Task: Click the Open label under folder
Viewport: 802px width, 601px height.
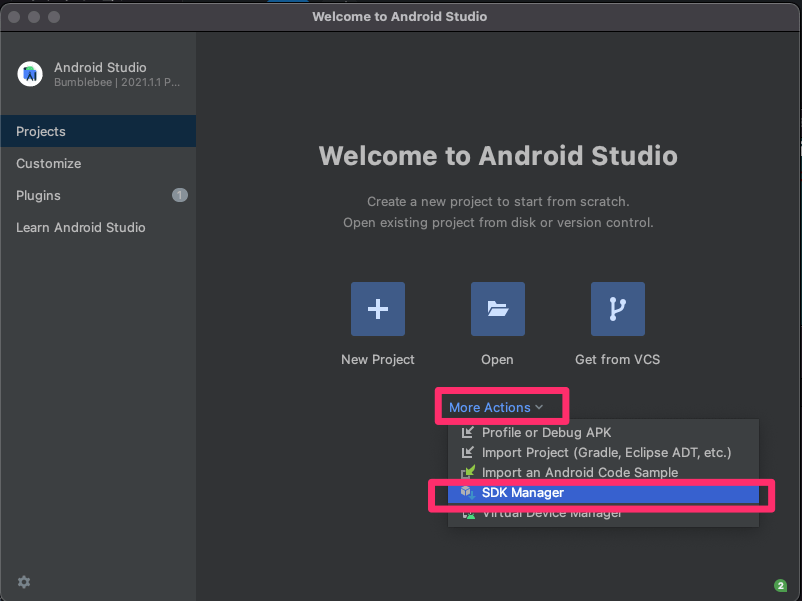Action: [497, 360]
